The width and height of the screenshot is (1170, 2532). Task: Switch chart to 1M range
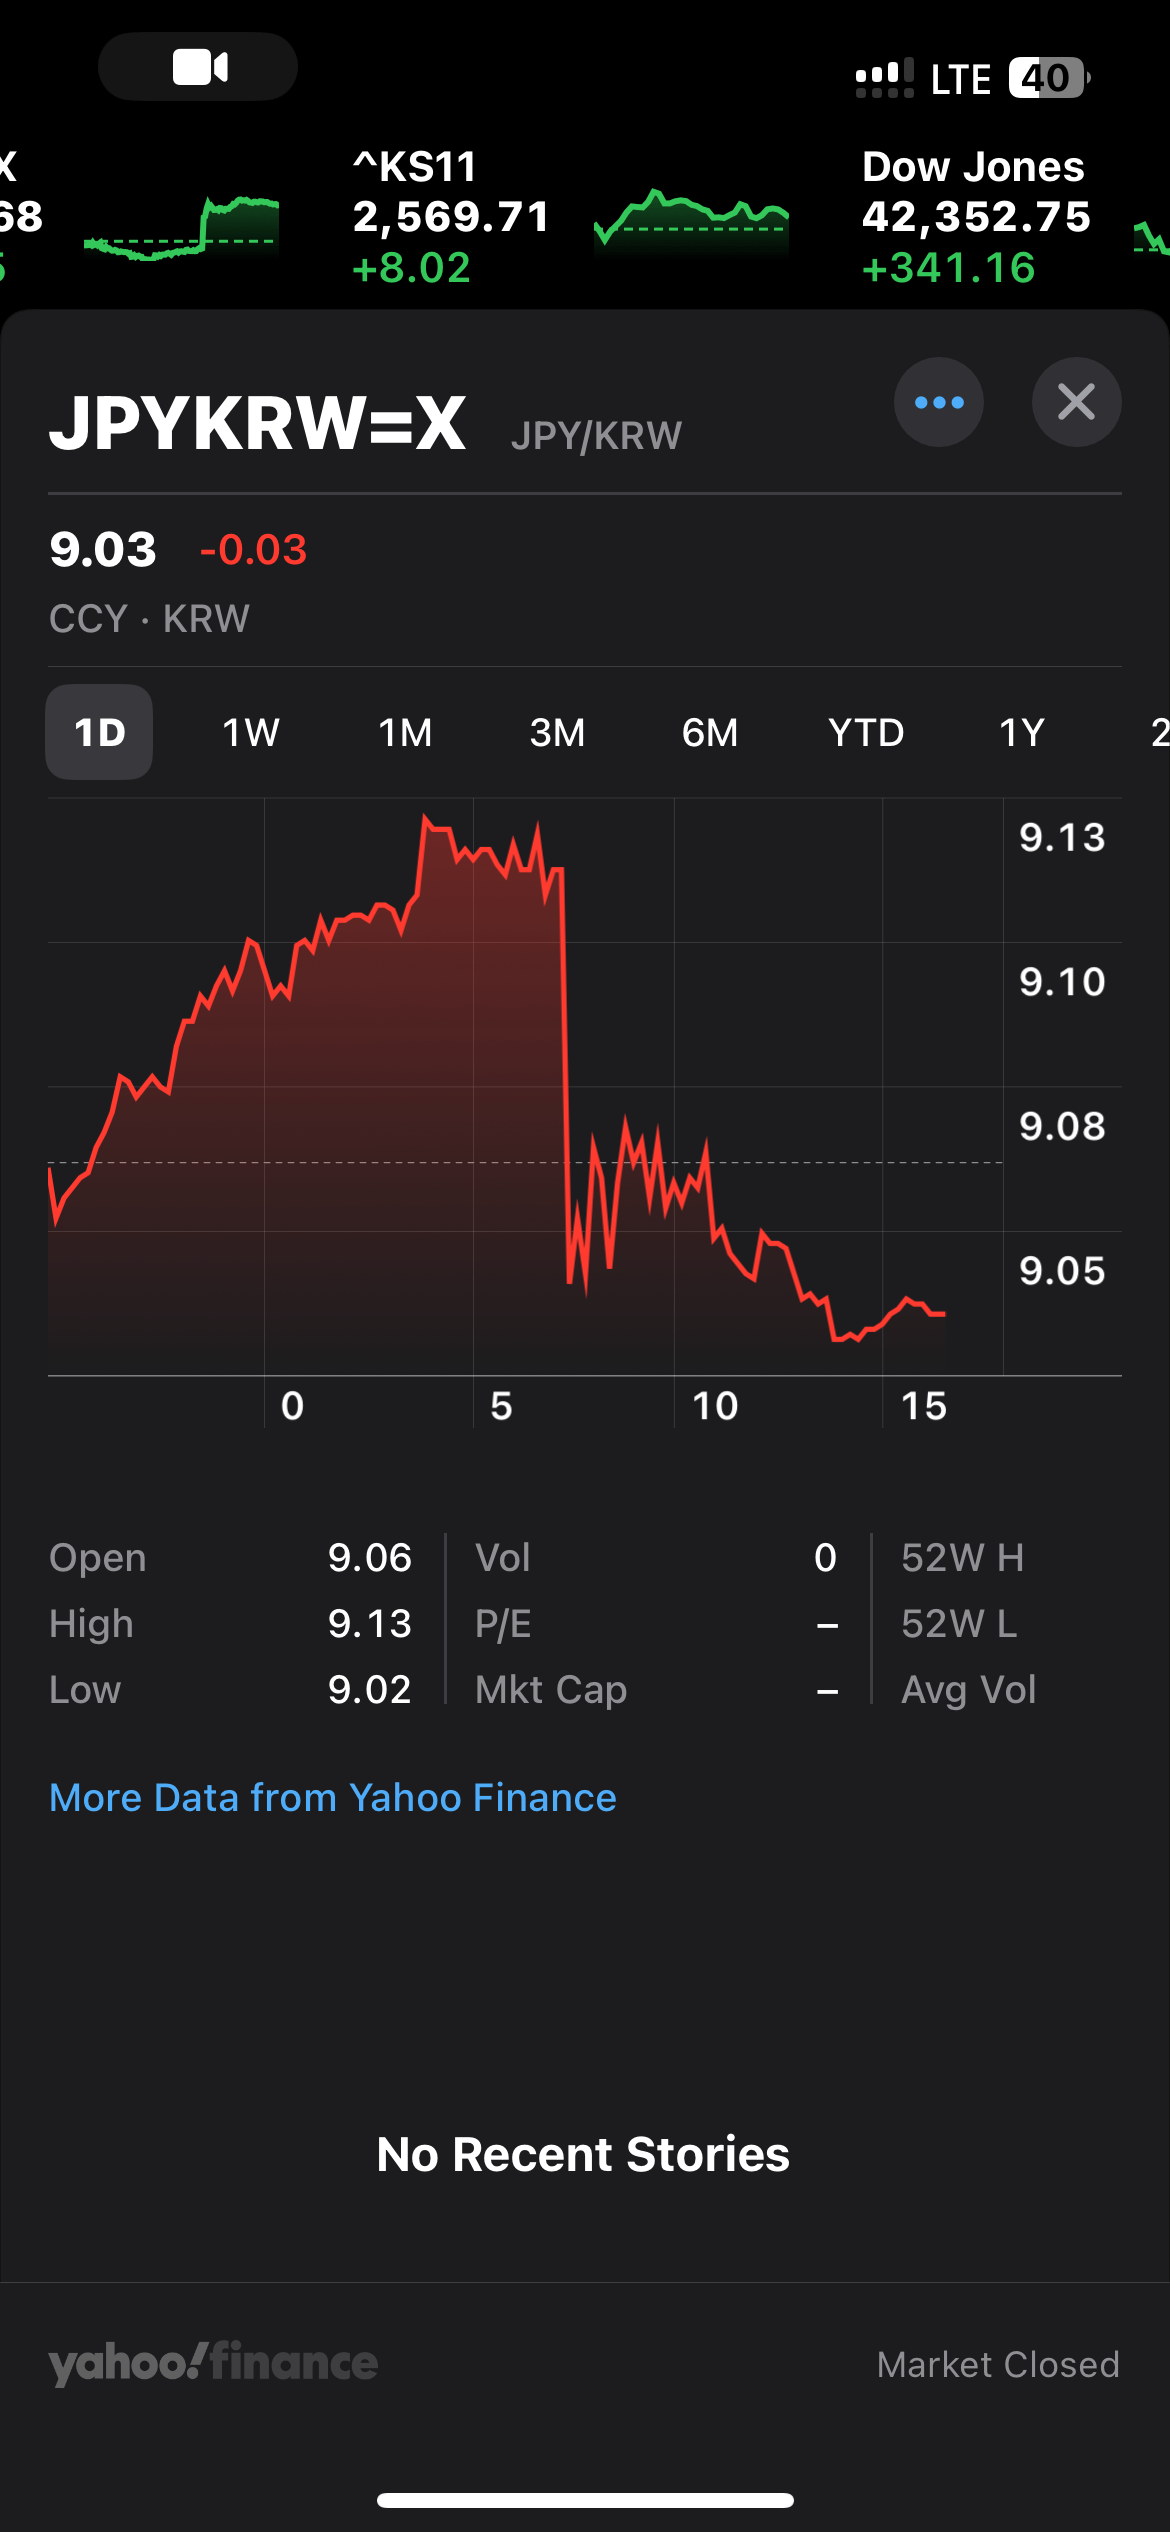405,732
